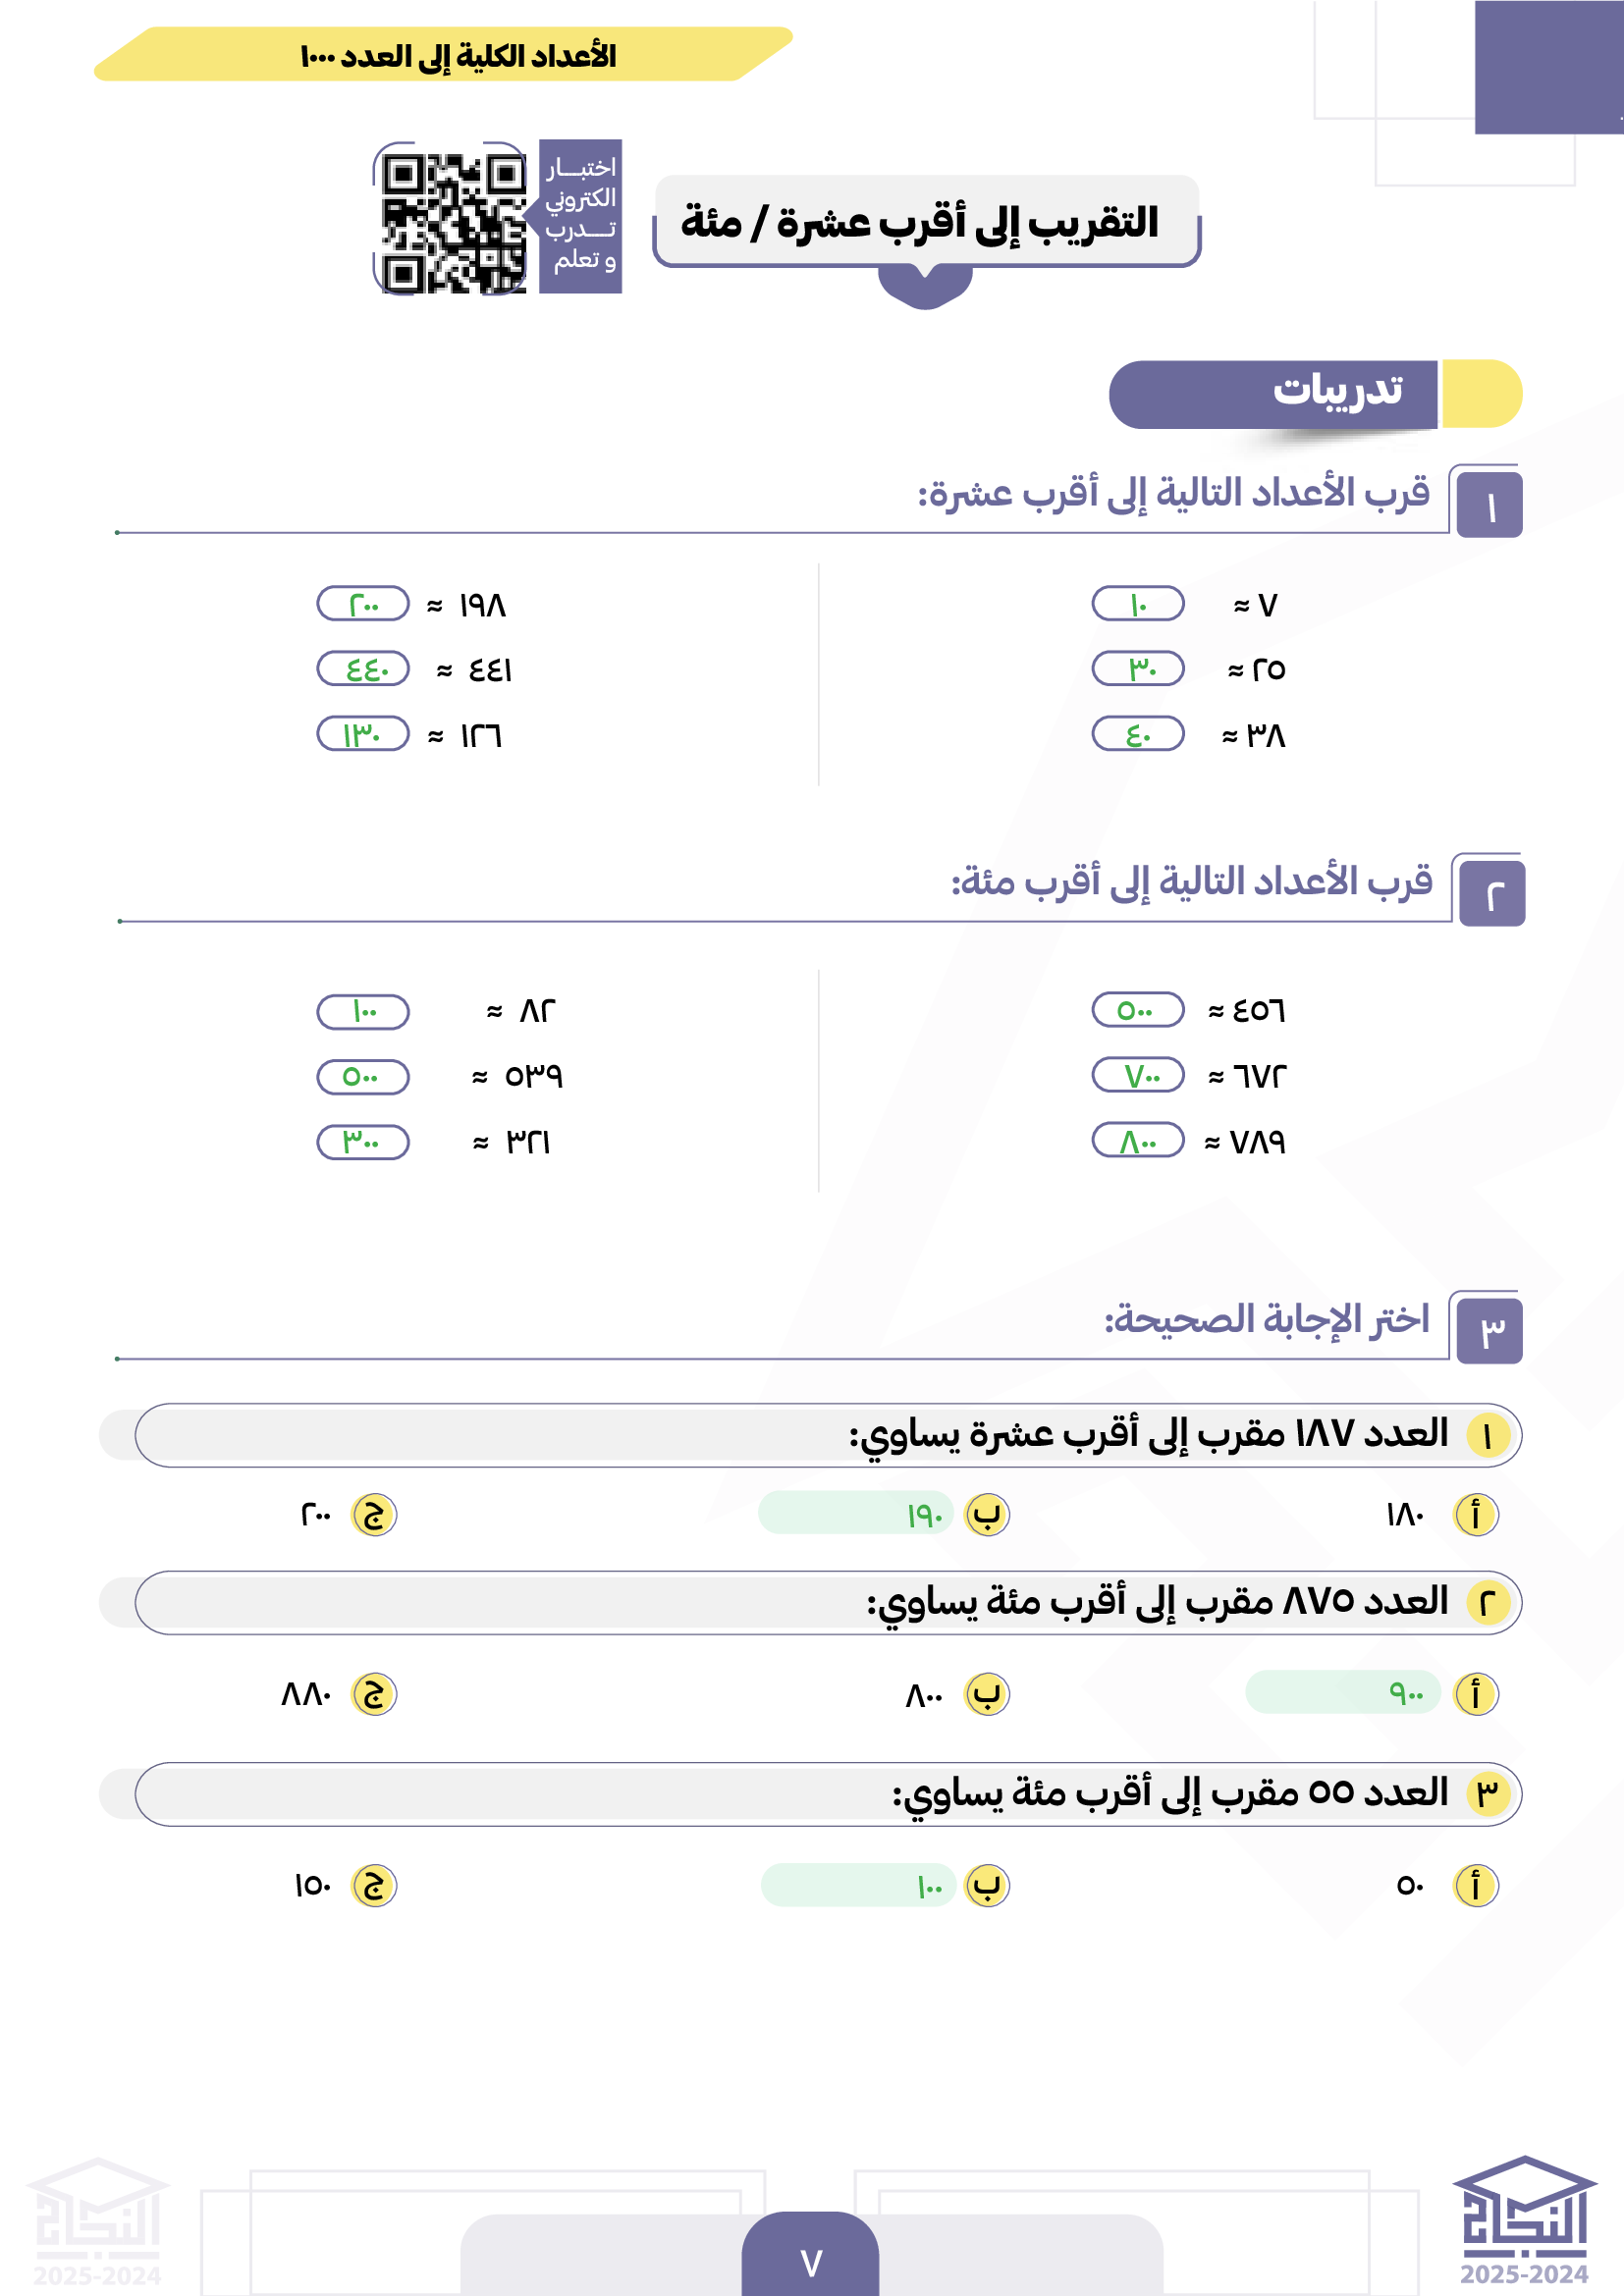This screenshot has height=2296, width=1624.
Task: Click the purple school logo bottom right
Action: pos(1524,2218)
